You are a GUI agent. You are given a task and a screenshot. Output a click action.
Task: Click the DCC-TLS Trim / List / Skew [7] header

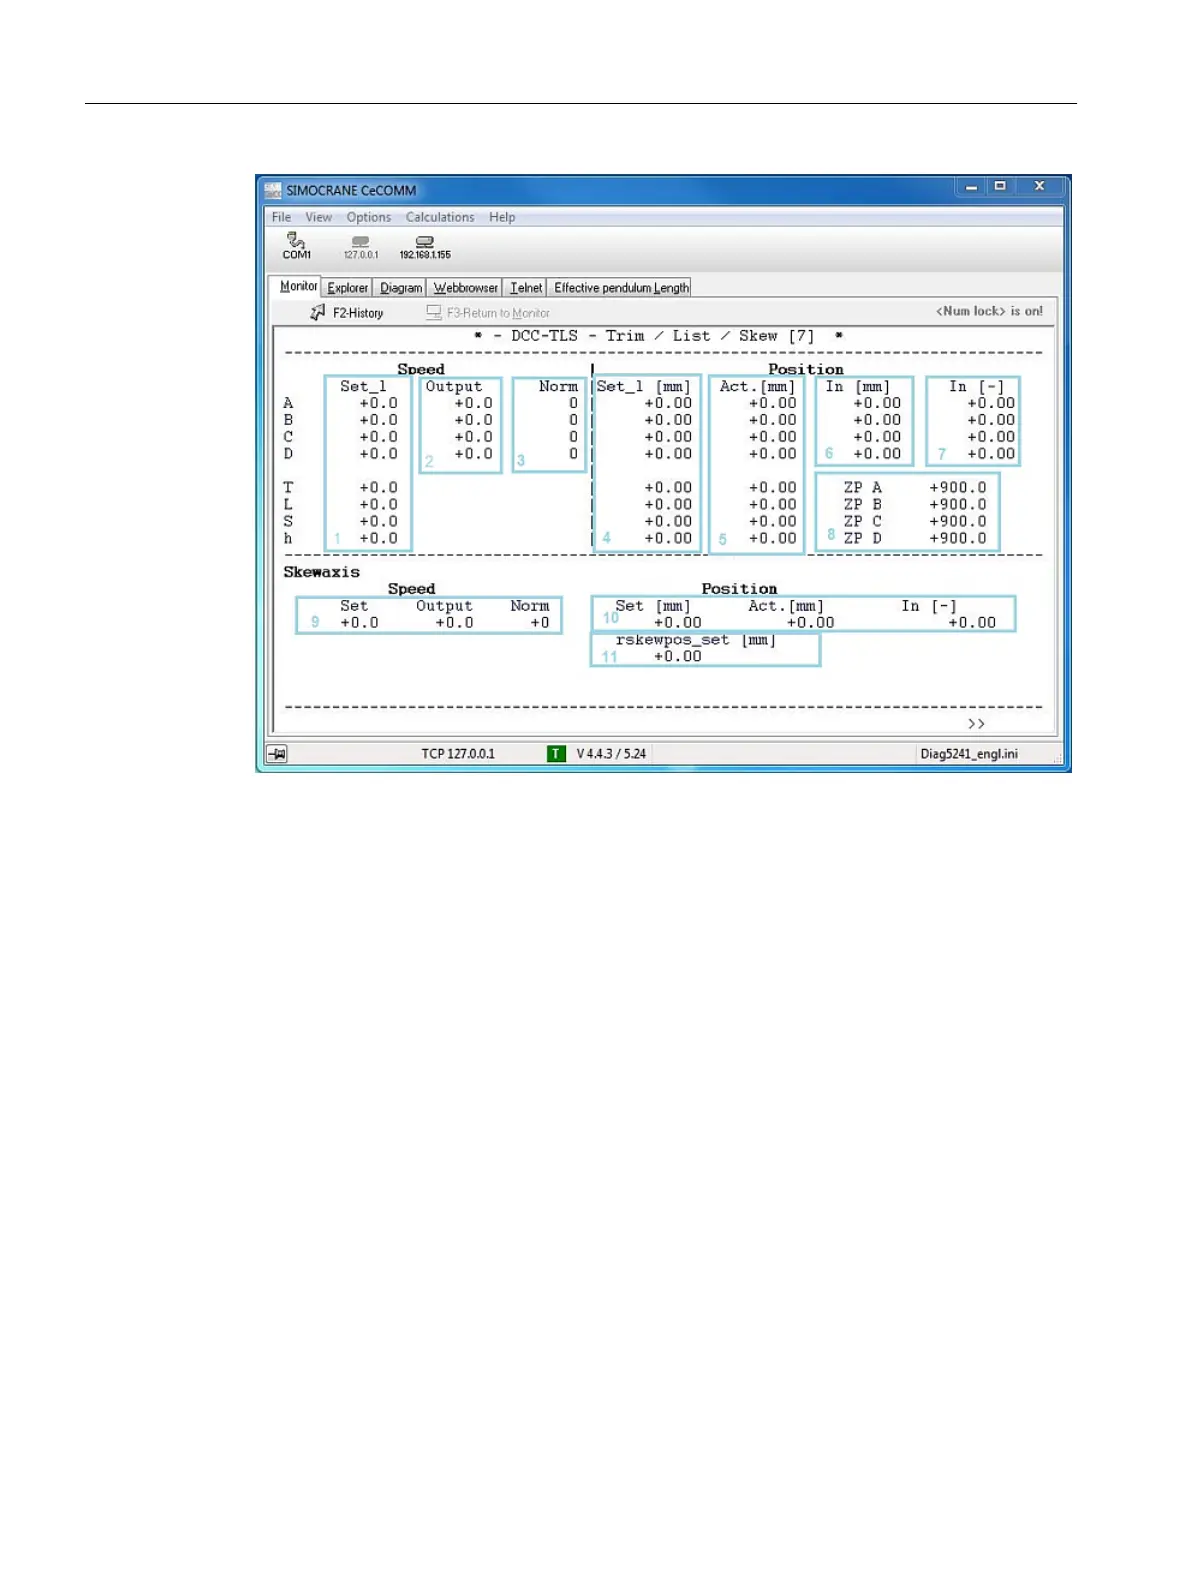point(658,336)
